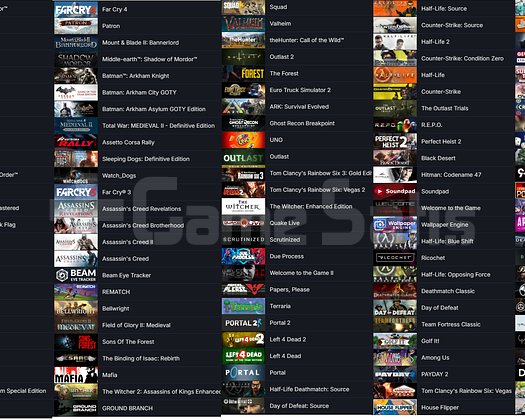Select the Due Process title
Viewport: 525px width, 420px height.
pyautogui.click(x=287, y=256)
